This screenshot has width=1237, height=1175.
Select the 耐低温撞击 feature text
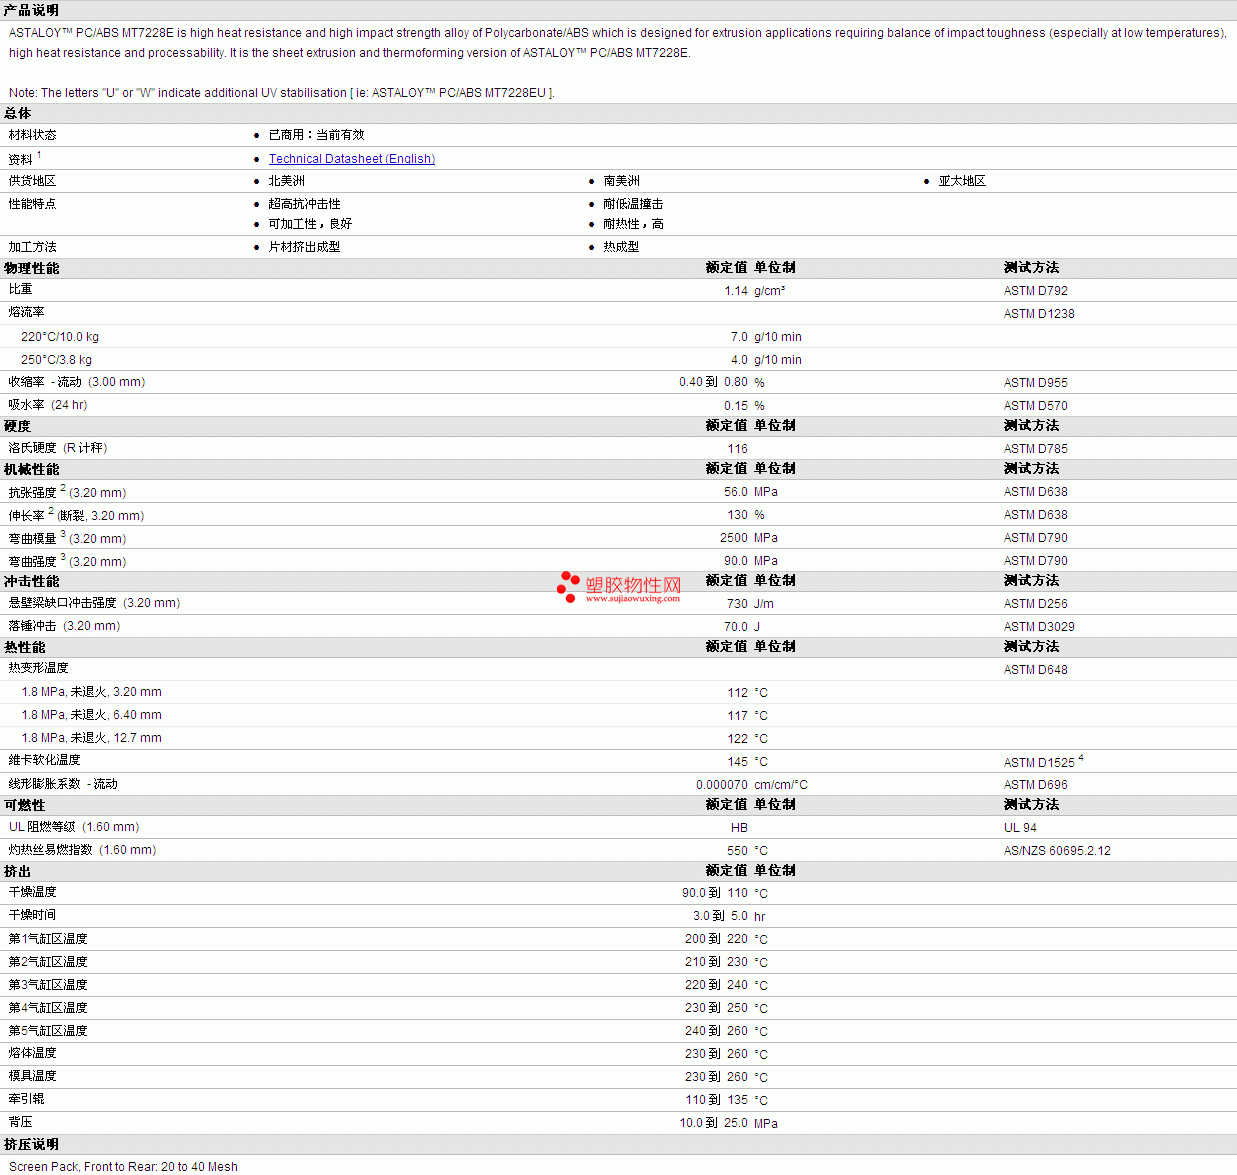(633, 204)
